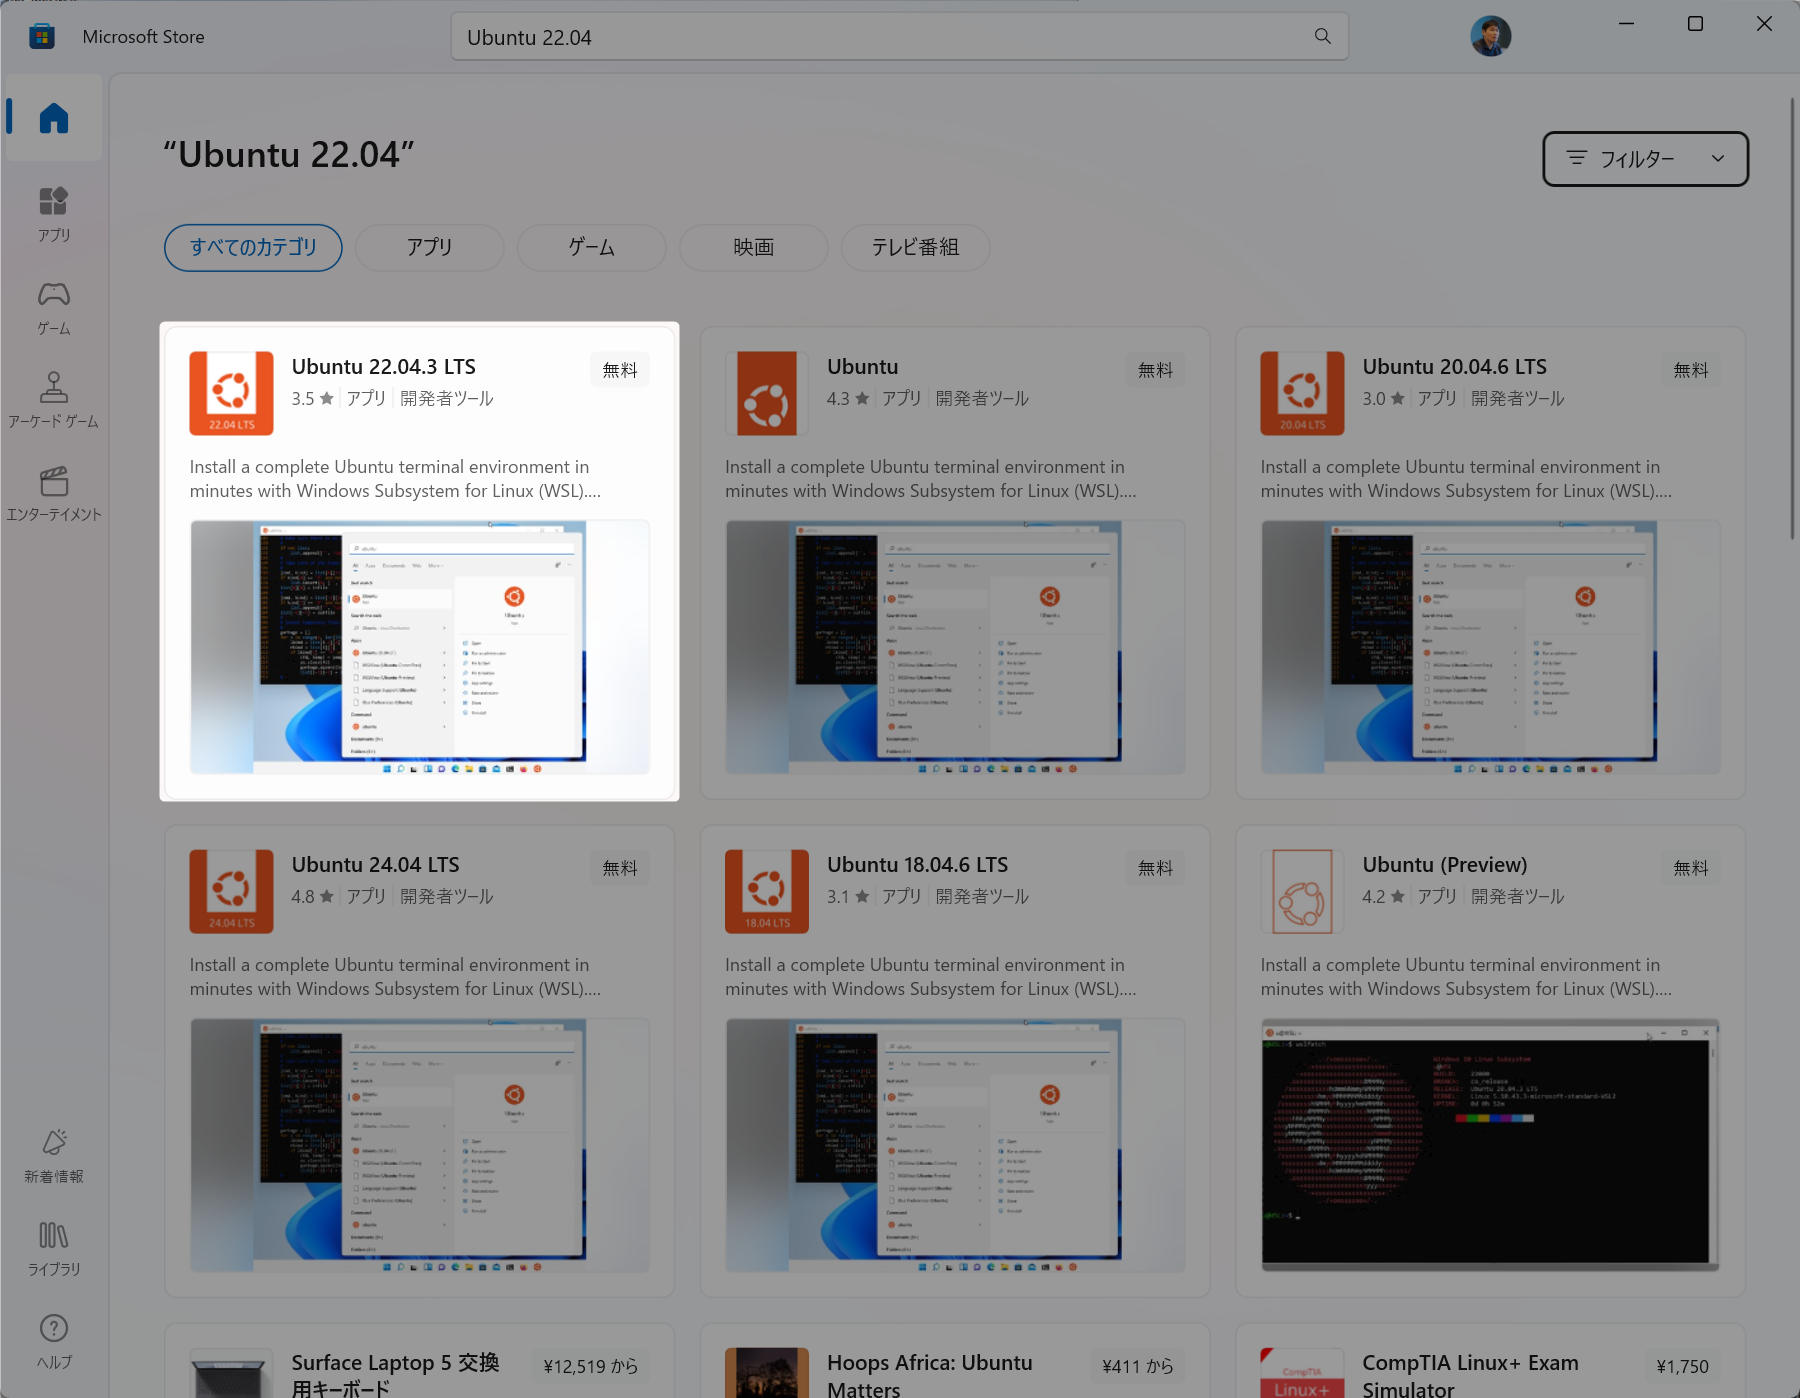Screen dimensions: 1800x1398
Task: Select the すべてのカテゴリ filter tab
Action: coord(253,247)
